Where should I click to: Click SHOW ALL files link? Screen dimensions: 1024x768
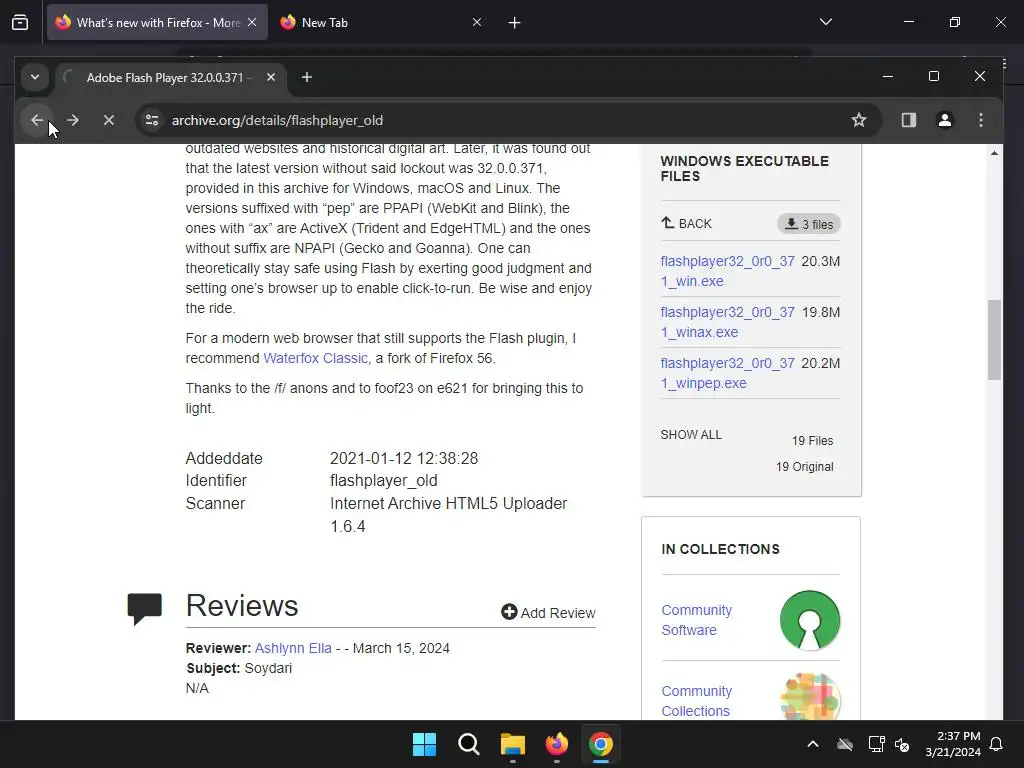(691, 435)
